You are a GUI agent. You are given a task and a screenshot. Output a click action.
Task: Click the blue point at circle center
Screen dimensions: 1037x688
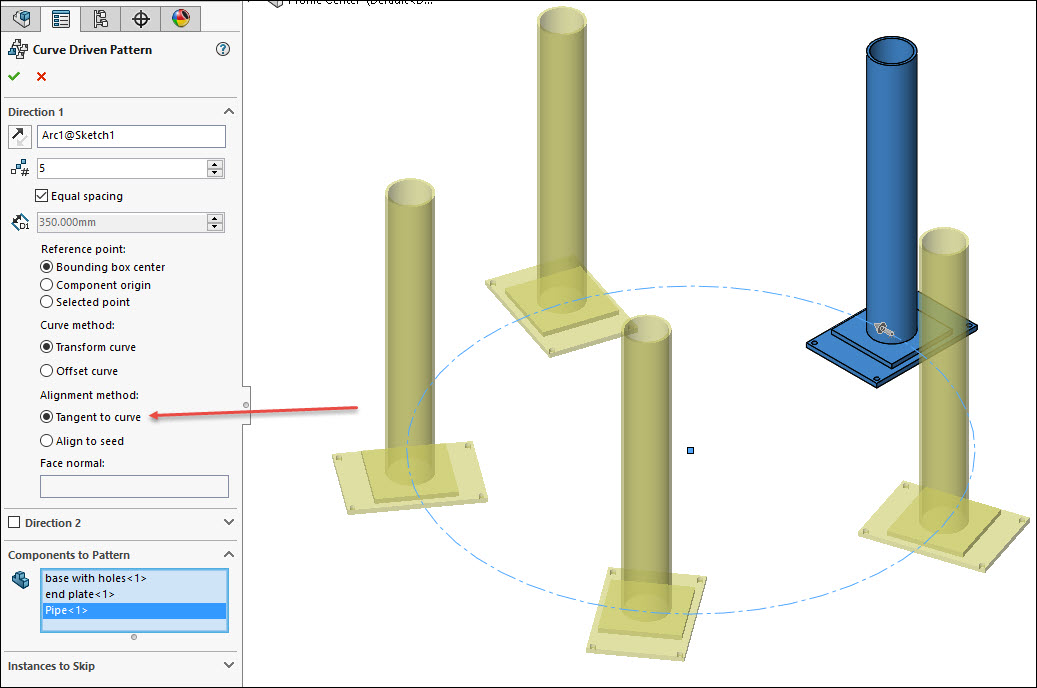tap(690, 451)
